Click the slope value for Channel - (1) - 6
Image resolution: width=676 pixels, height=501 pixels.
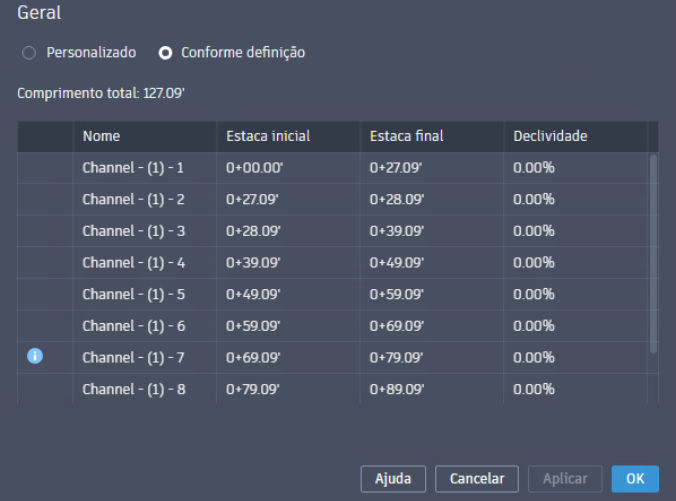coord(534,326)
